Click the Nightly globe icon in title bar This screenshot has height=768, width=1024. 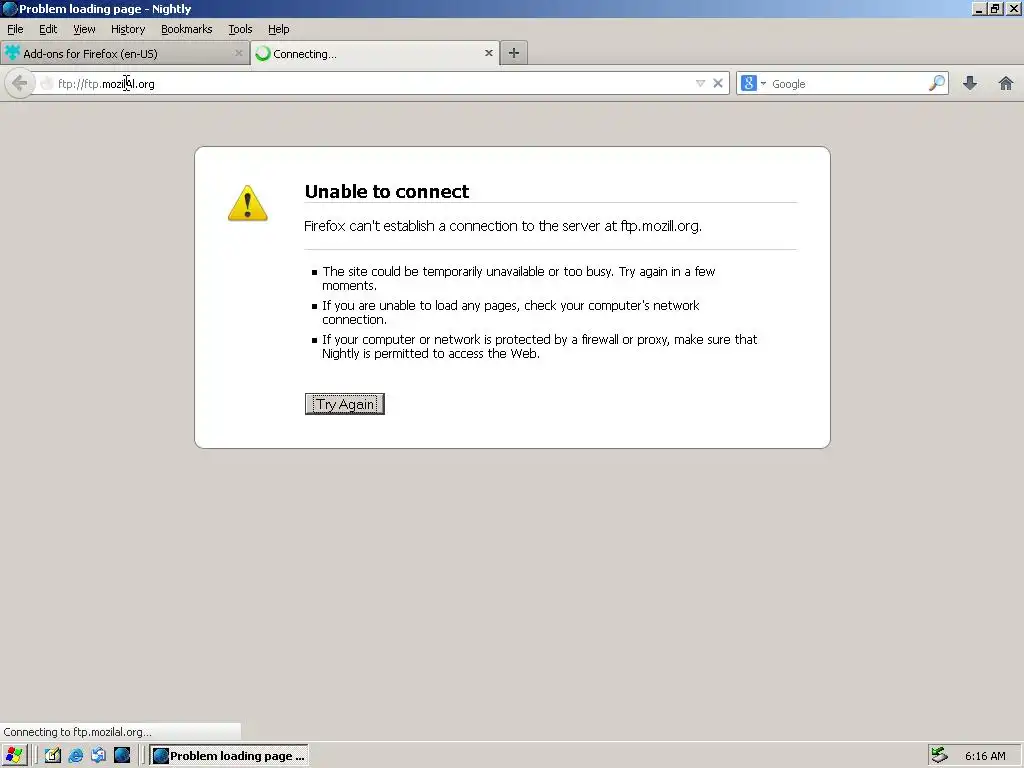click(x=10, y=8)
